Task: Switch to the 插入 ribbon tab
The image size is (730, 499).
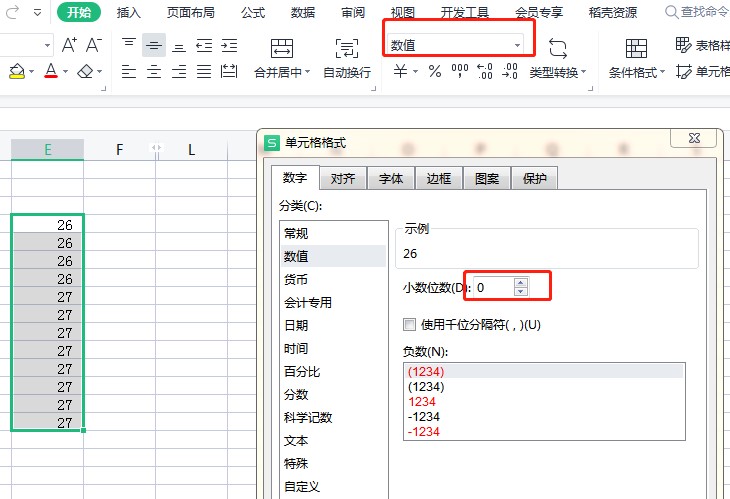Action: pyautogui.click(x=128, y=12)
